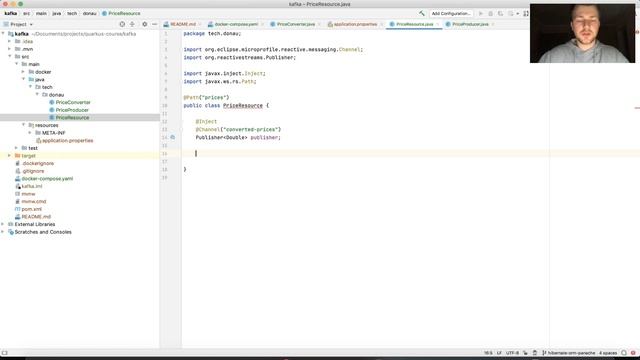Open the run actions dropdown arrow in toolbar

click(x=518, y=13)
